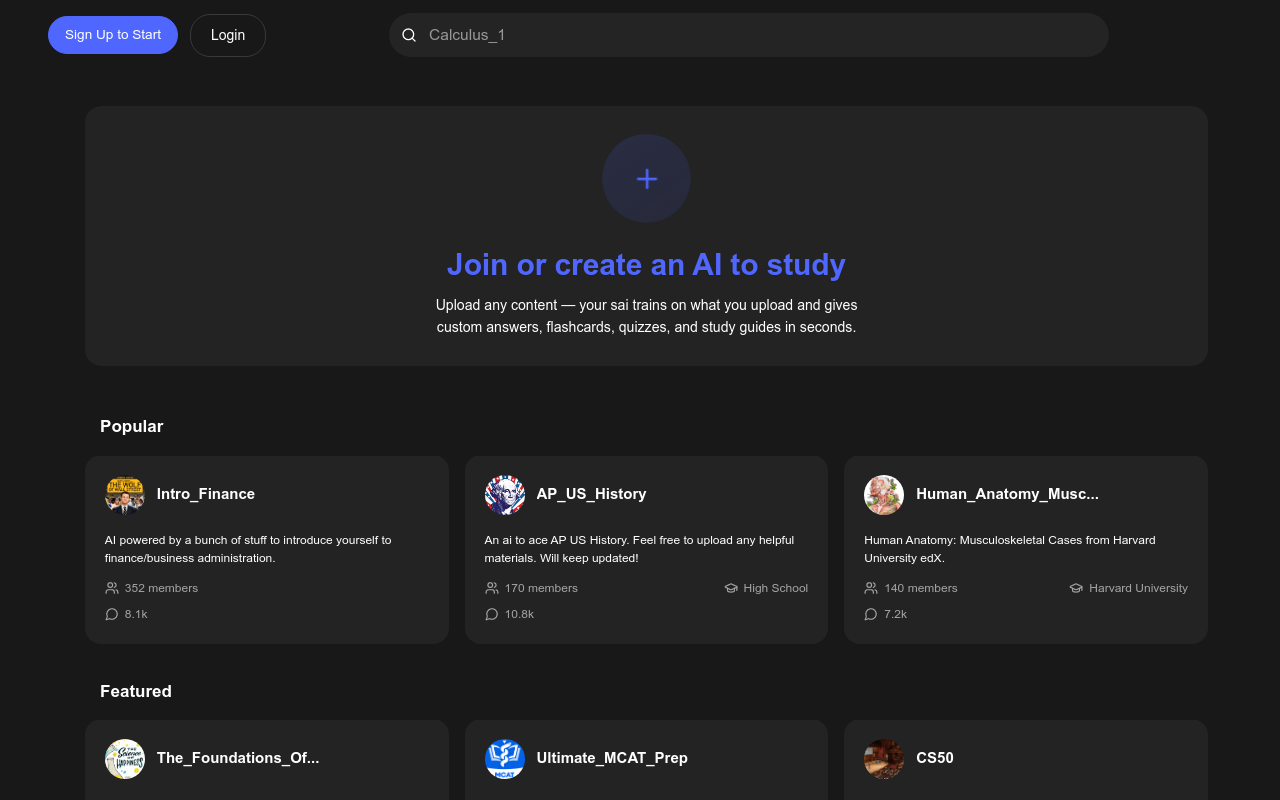Click graduation cap icon beside High School
Screen dimensions: 1280x800
731,588
